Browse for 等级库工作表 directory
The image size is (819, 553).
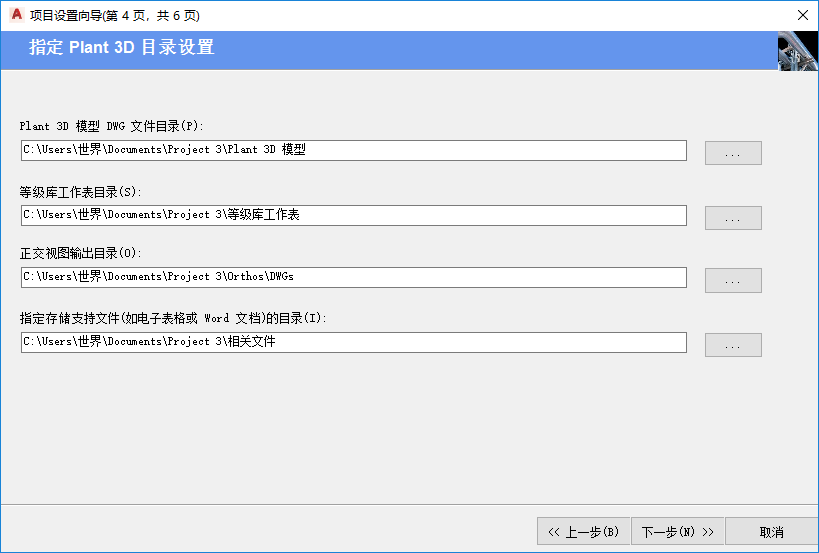[x=733, y=218]
